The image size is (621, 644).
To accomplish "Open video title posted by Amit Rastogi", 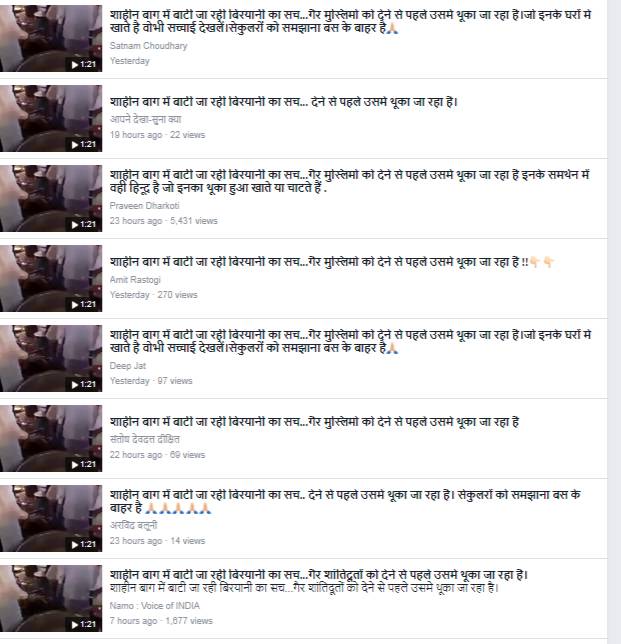I will (x=332, y=262).
